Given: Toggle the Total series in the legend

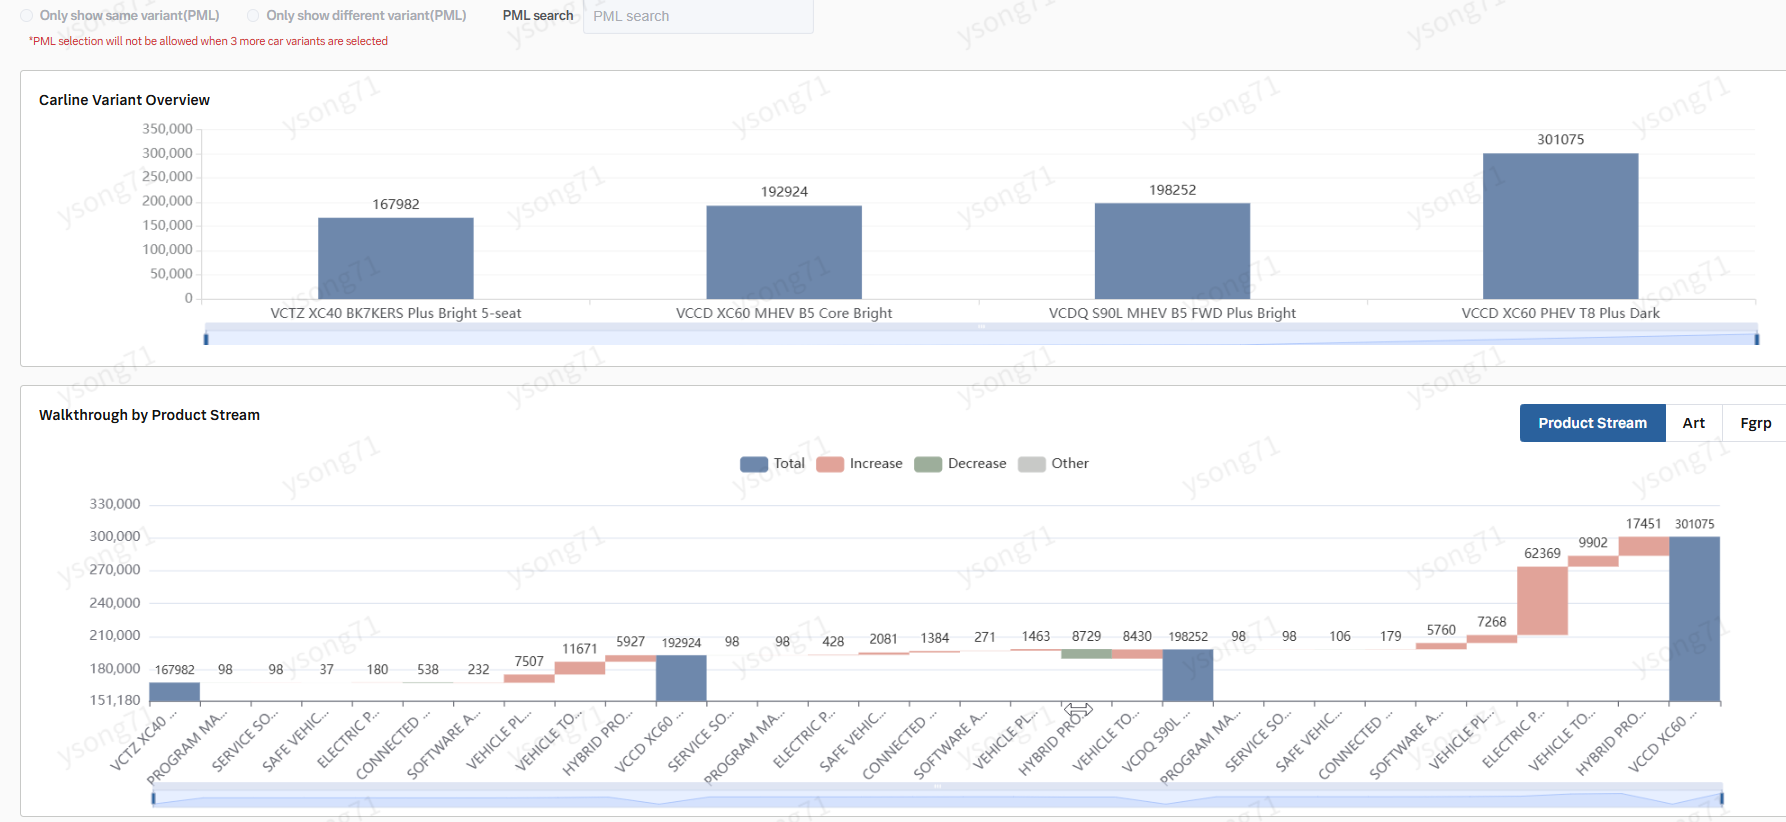Looking at the screenshot, I should pyautogui.click(x=772, y=464).
